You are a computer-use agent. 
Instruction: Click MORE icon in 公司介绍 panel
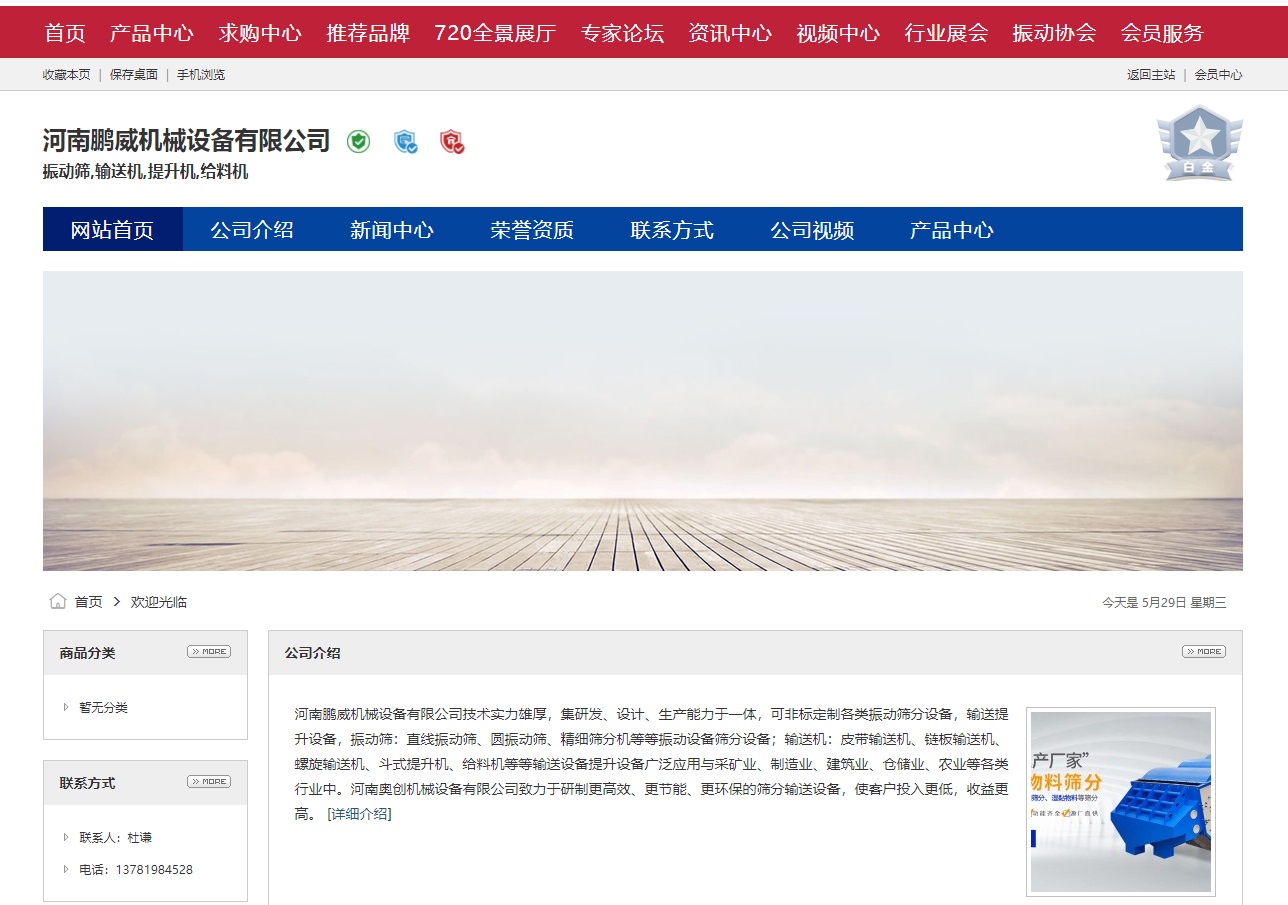click(x=1203, y=652)
